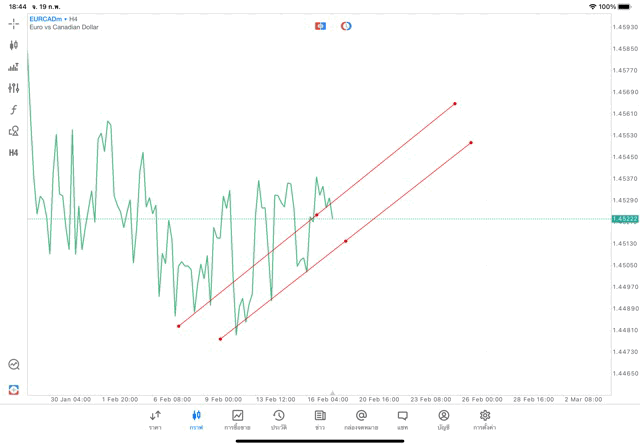
Task: Select the upper red trendline endpoint
Action: 455,103
